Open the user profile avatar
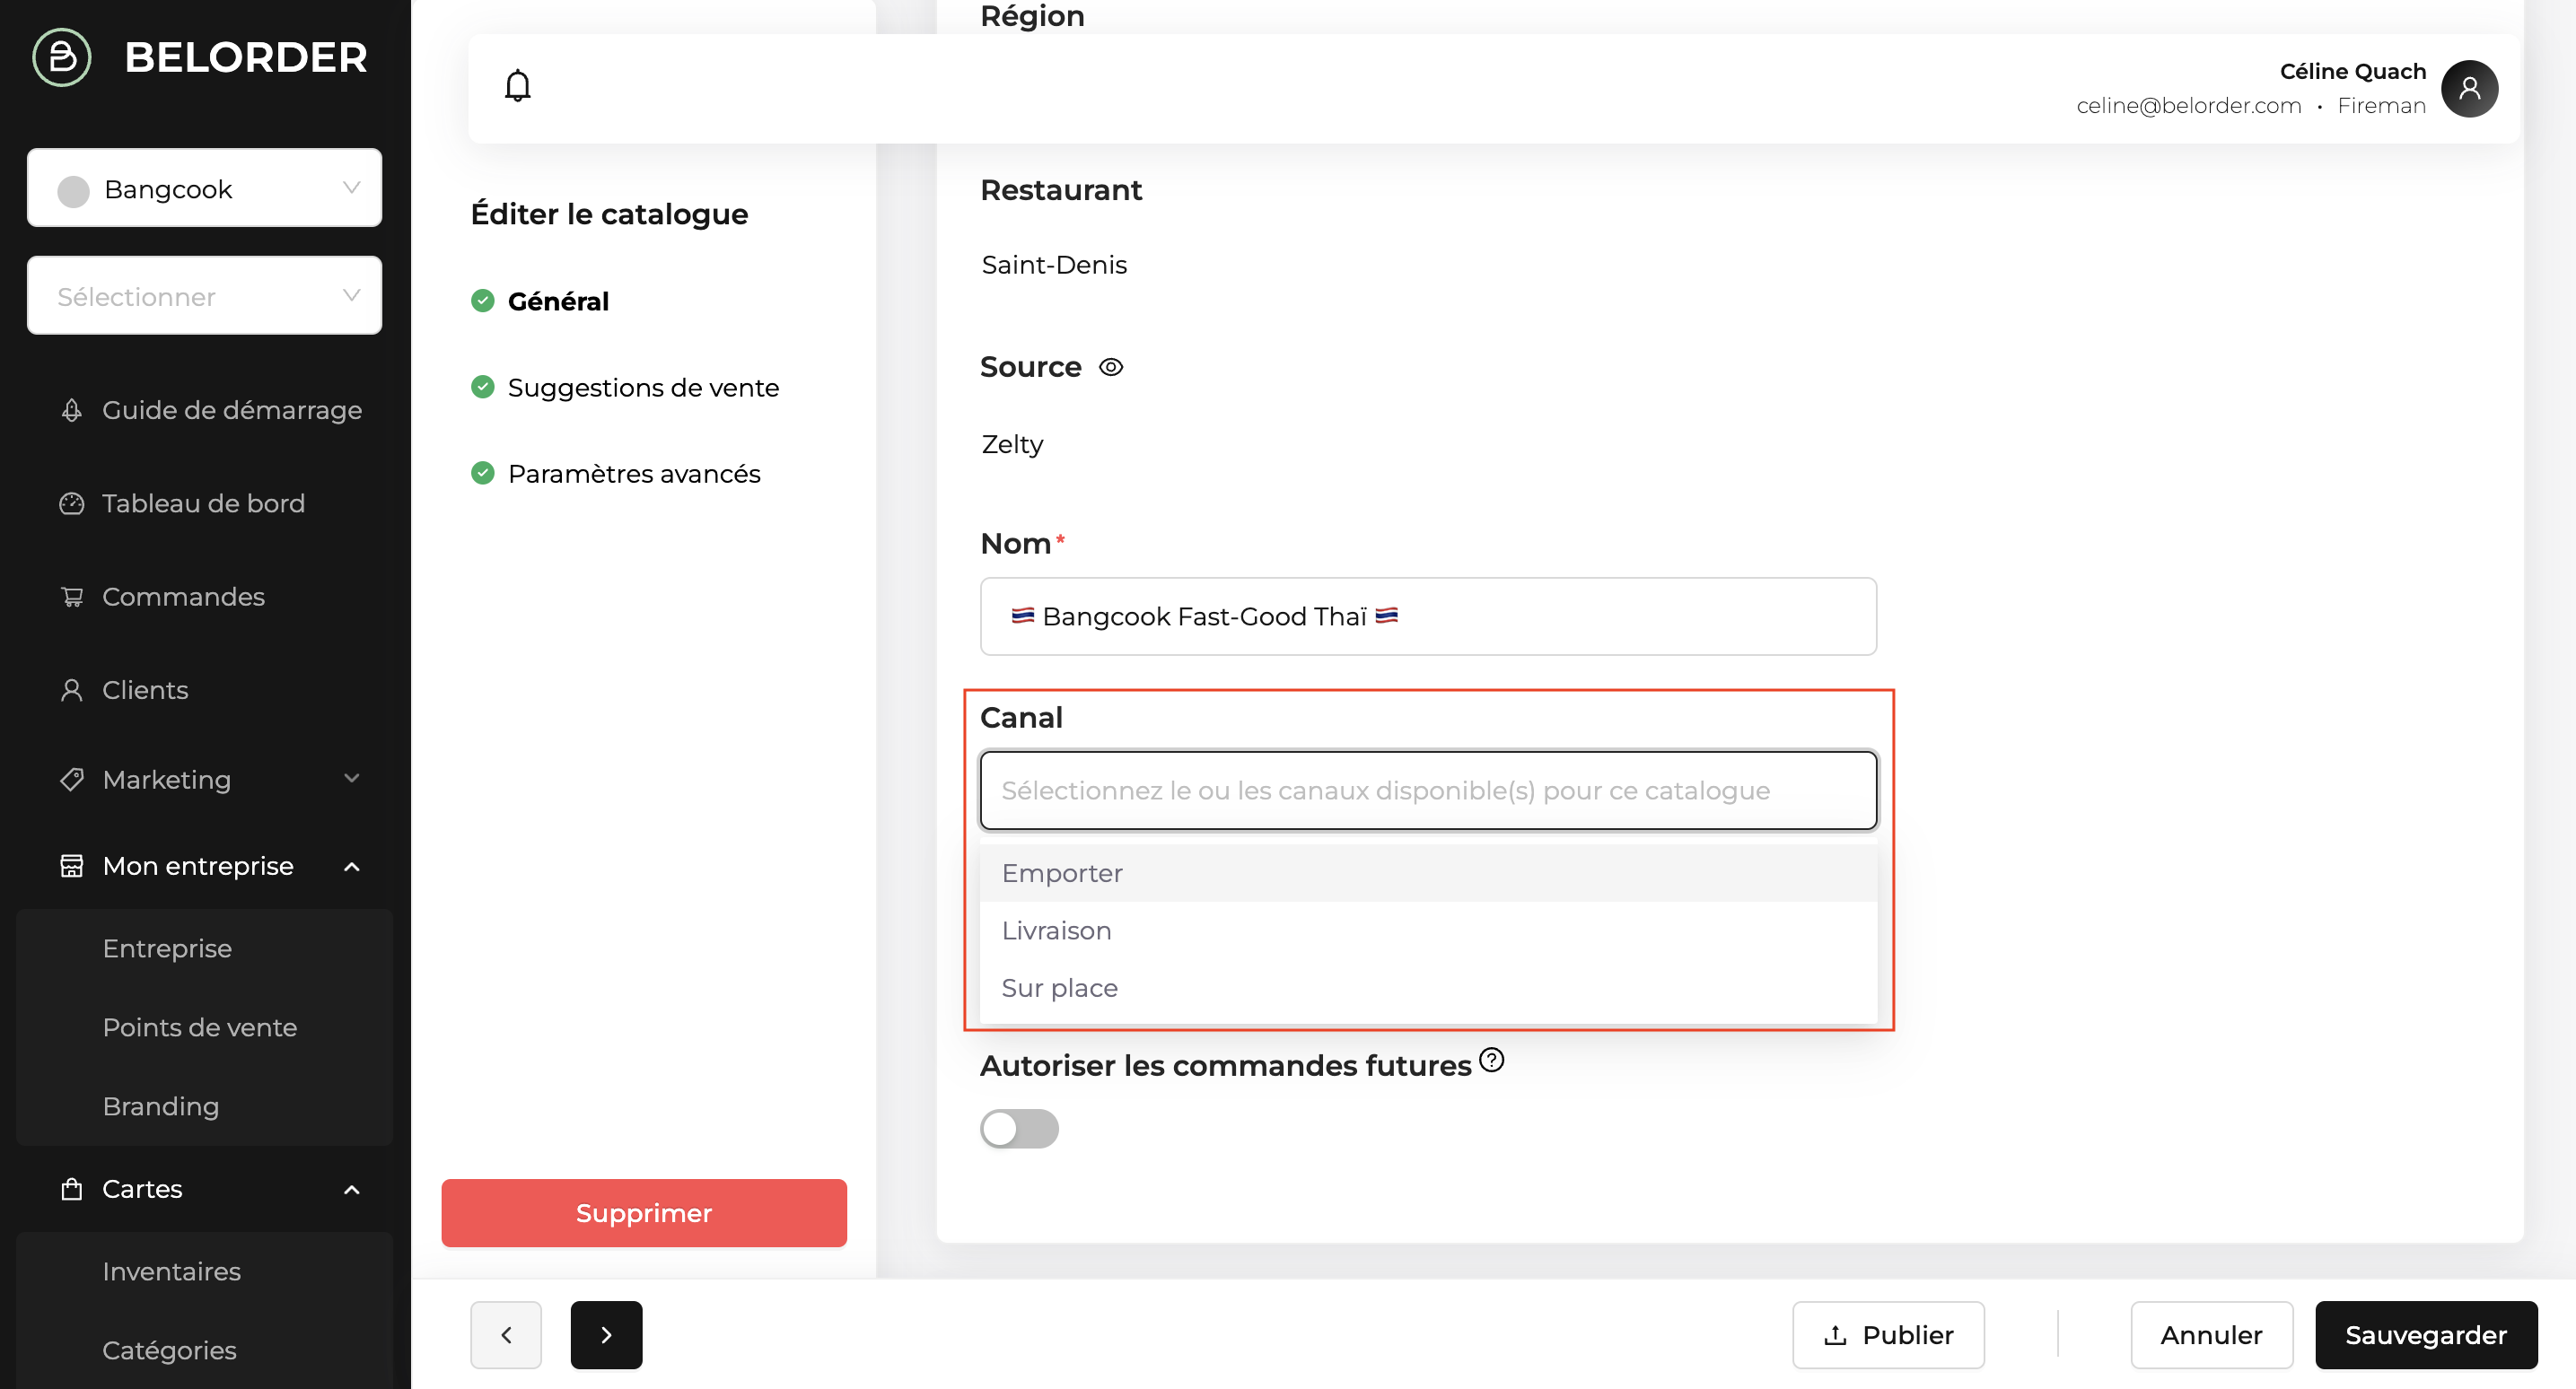This screenshot has width=2576, height=1389. pyautogui.click(x=2468, y=89)
